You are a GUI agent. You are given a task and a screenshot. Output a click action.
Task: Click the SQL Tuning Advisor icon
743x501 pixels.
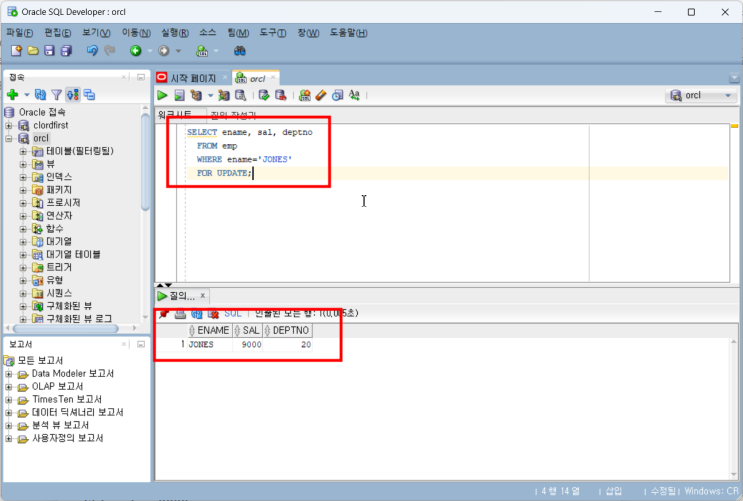click(241, 95)
